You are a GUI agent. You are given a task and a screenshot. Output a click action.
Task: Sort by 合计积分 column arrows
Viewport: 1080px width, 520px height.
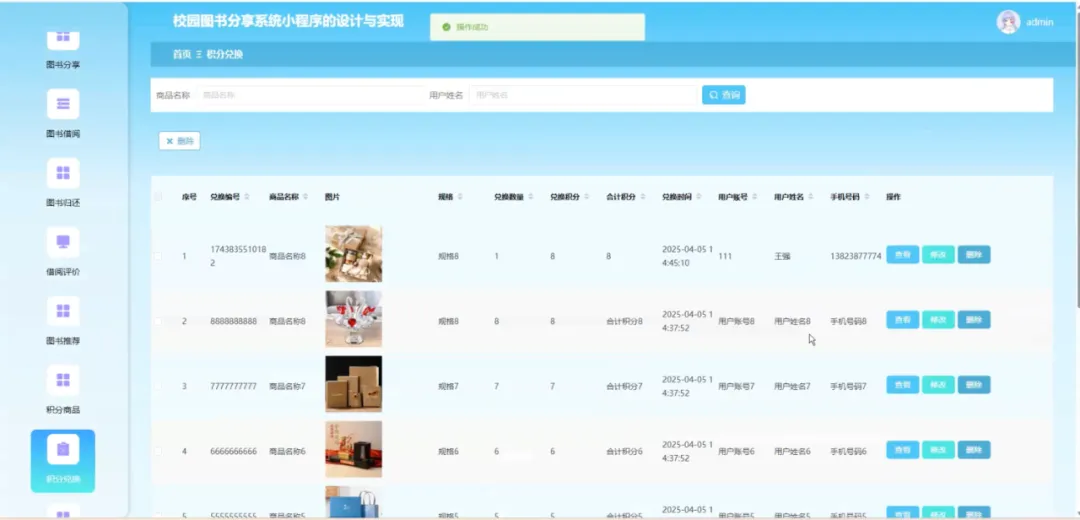[x=642, y=197]
